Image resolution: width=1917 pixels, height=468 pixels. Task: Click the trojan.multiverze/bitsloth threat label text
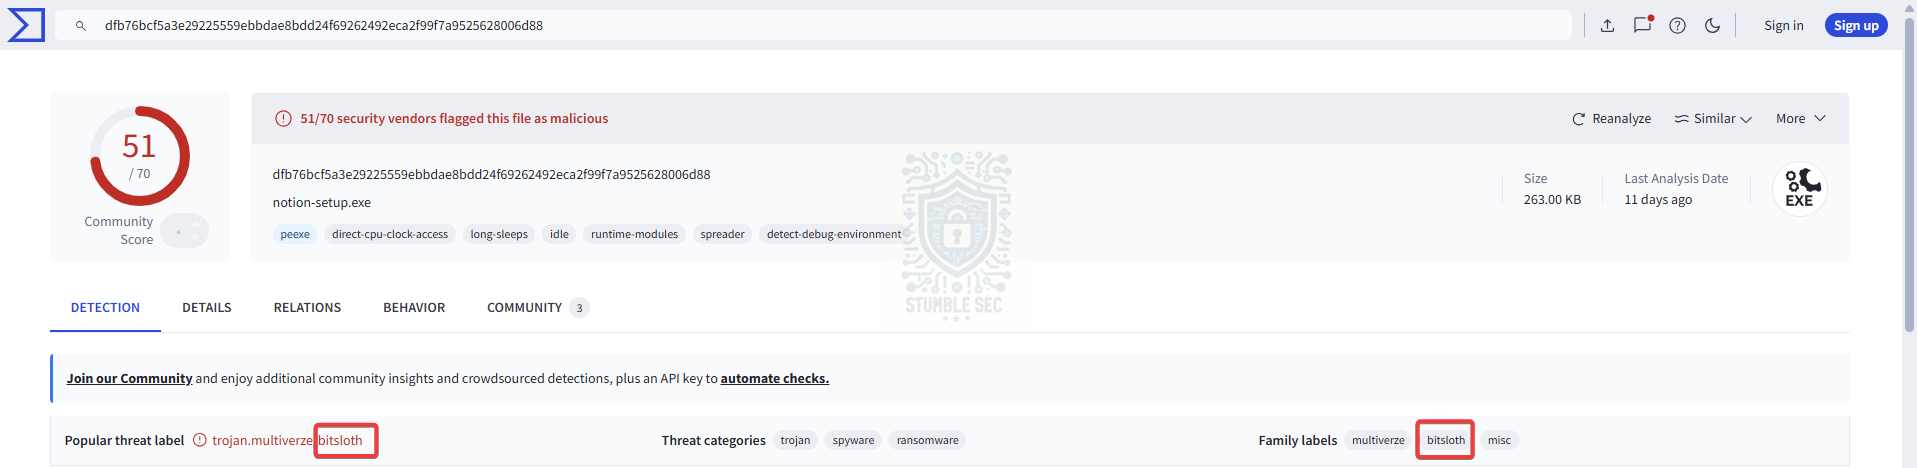287,440
